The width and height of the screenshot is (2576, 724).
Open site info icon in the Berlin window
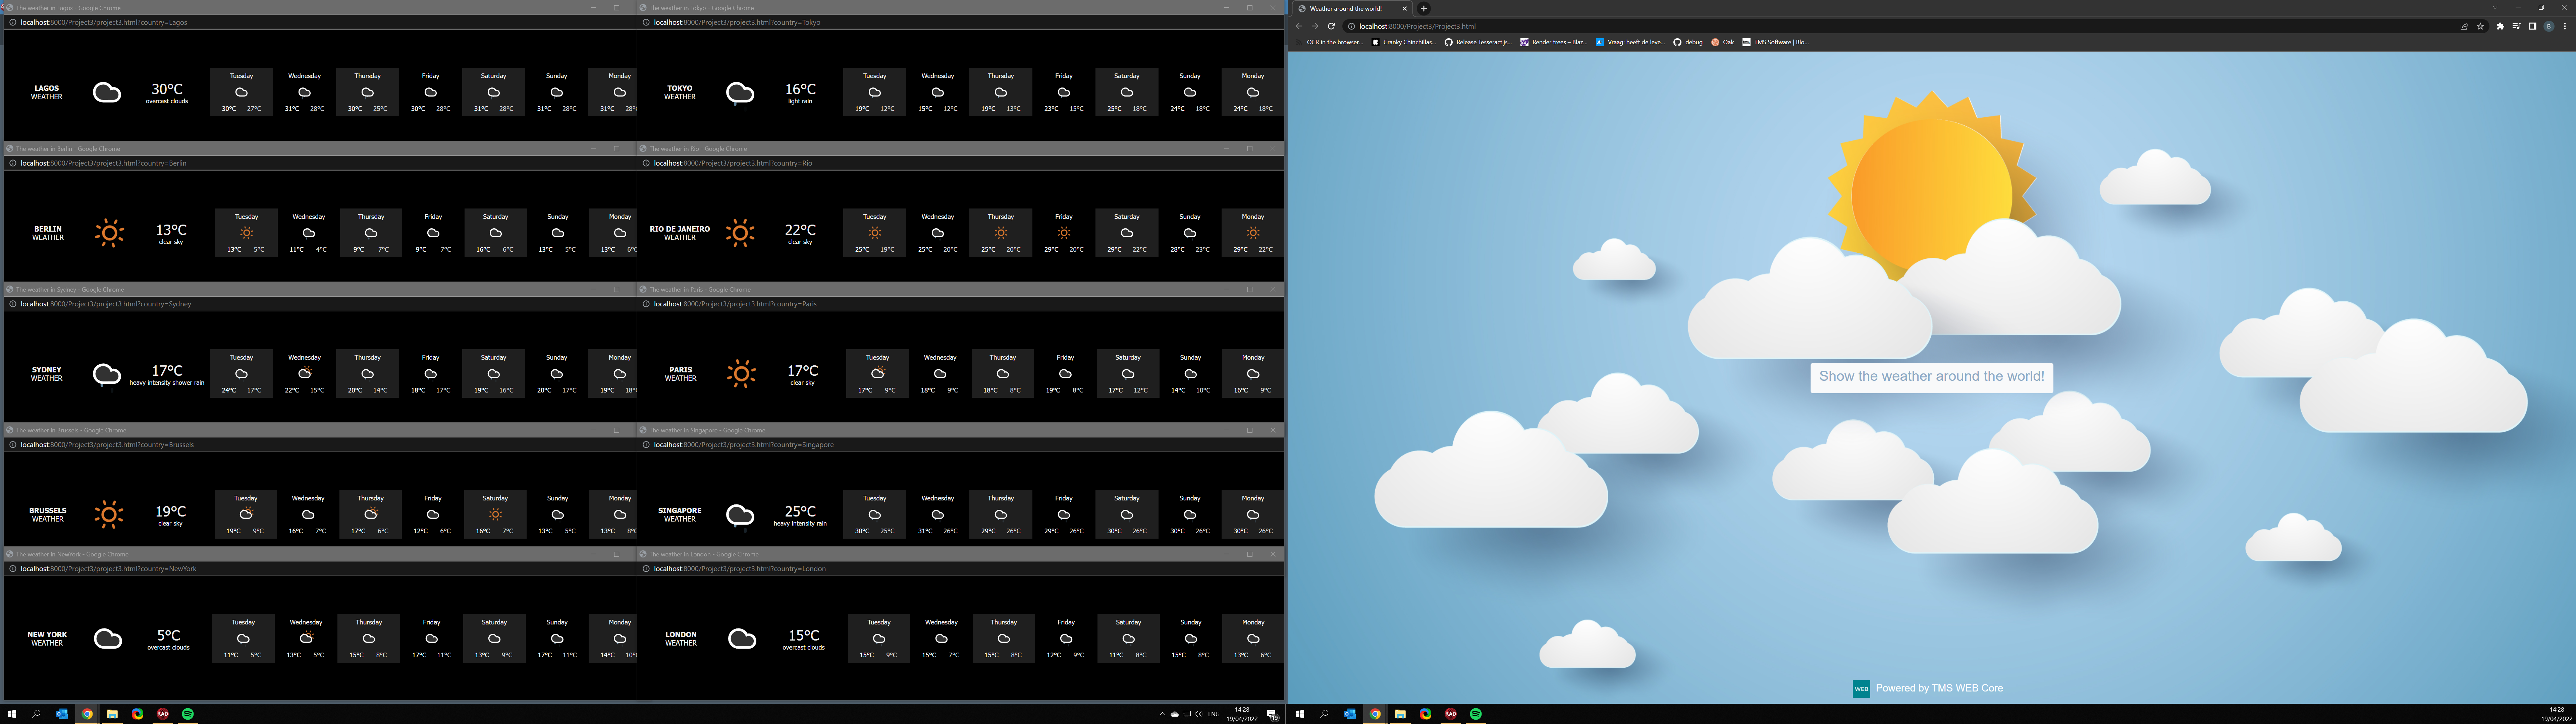click(x=13, y=163)
